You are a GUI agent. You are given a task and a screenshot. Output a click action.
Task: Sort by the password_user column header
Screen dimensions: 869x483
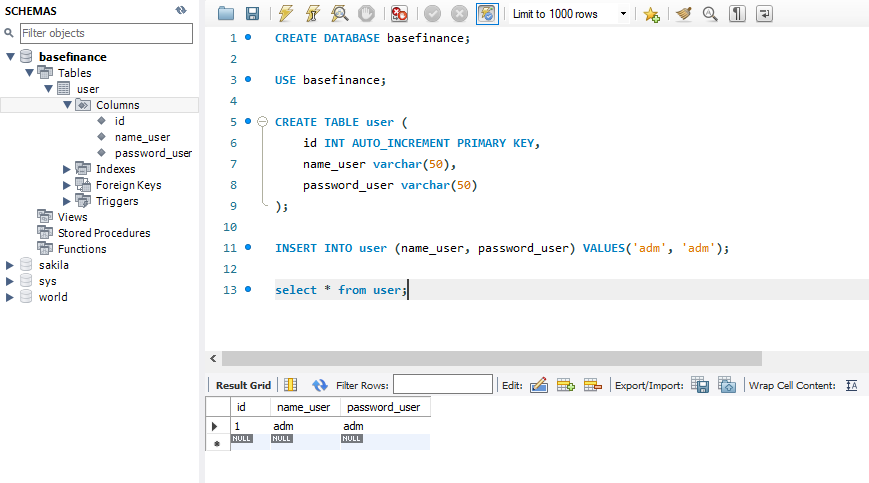point(385,407)
